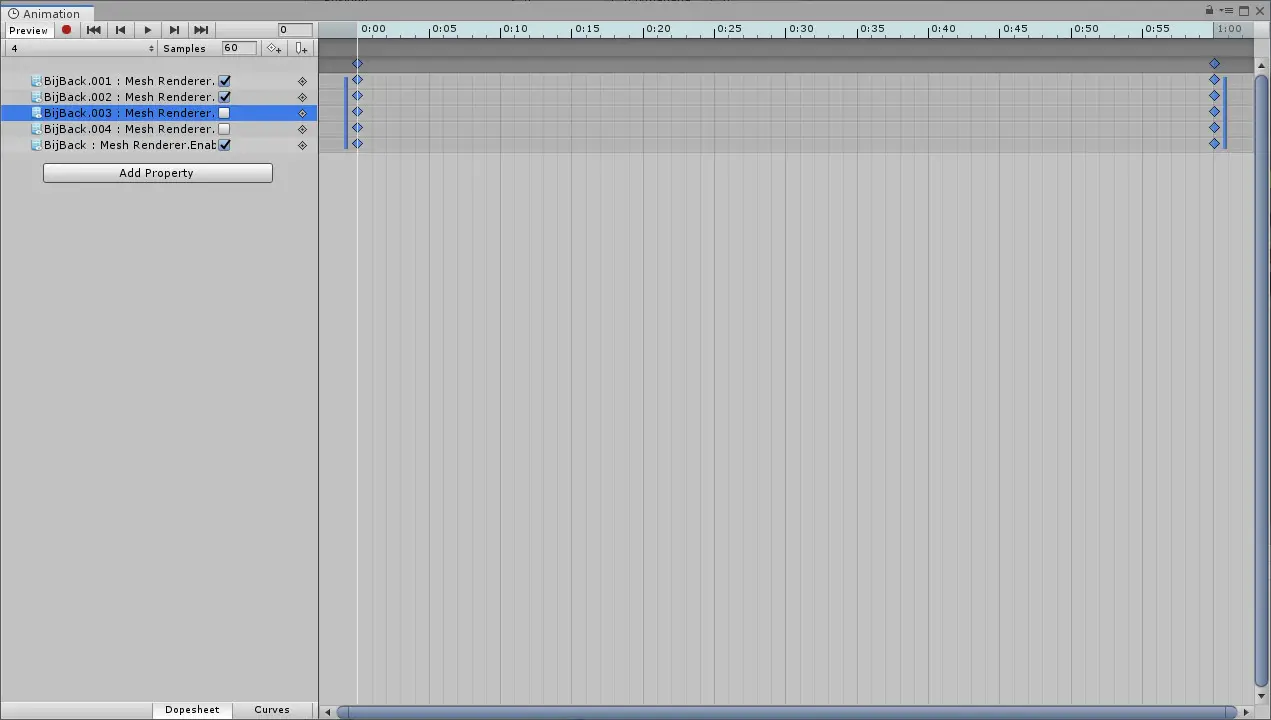1271x720 pixels.
Task: Go to beginning of the clip
Action: coord(94,30)
